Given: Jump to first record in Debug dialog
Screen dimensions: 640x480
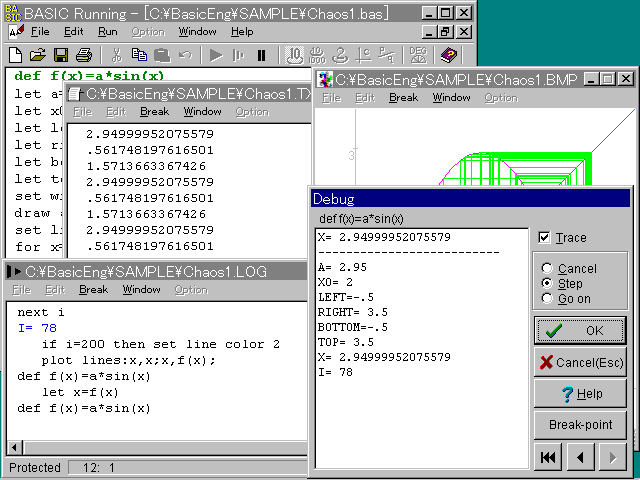Looking at the screenshot, I should [547, 458].
